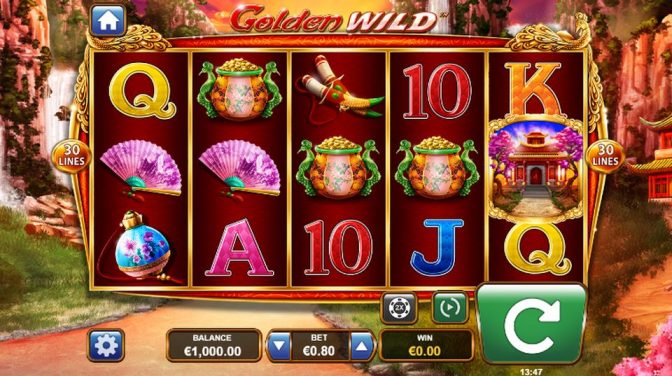Viewport: 672px width, 376px height.
Task: Click the orange K symbol
Action: 534,89
